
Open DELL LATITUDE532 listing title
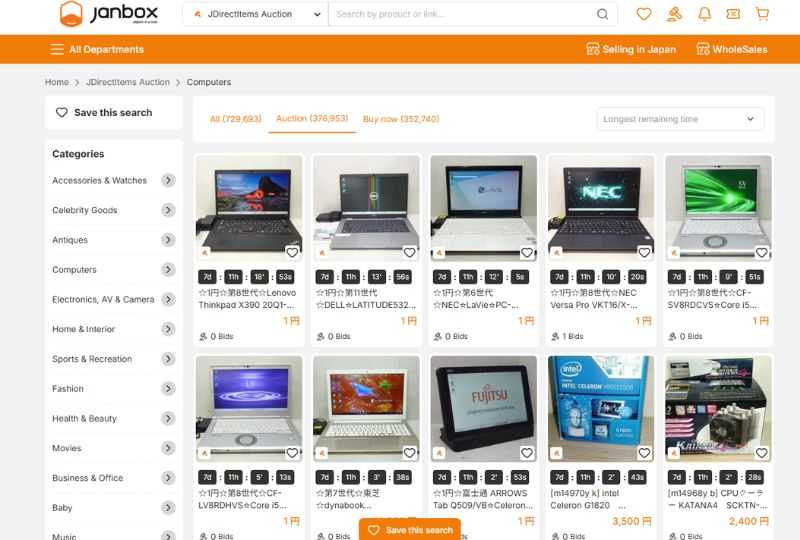[x=366, y=299]
